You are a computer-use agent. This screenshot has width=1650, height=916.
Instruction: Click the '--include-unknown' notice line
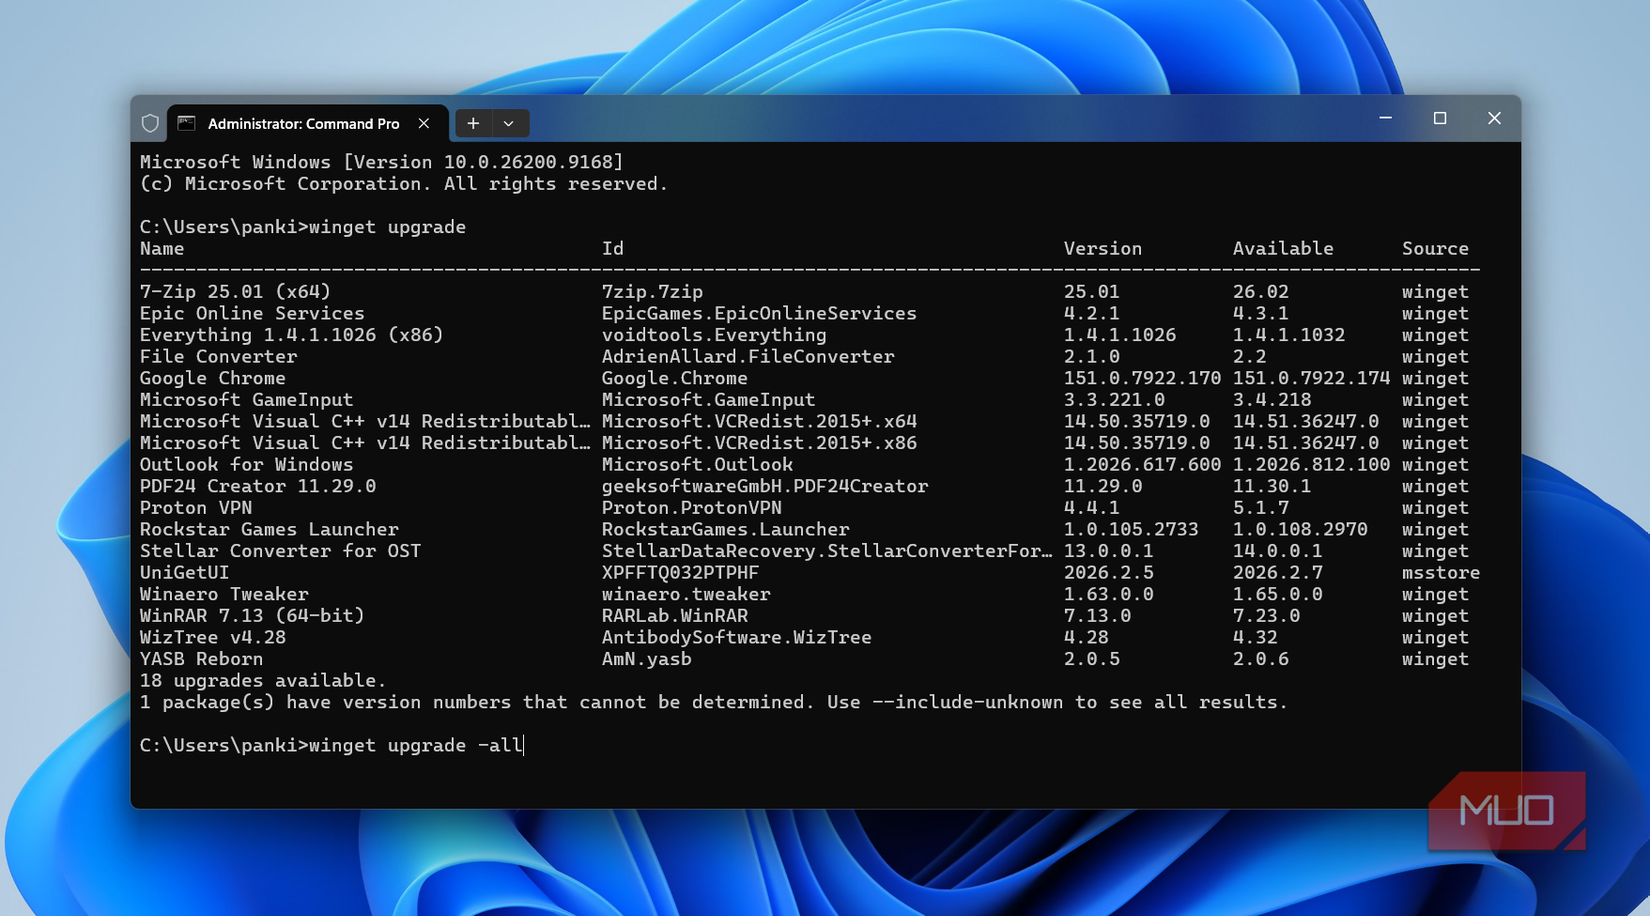(713, 702)
